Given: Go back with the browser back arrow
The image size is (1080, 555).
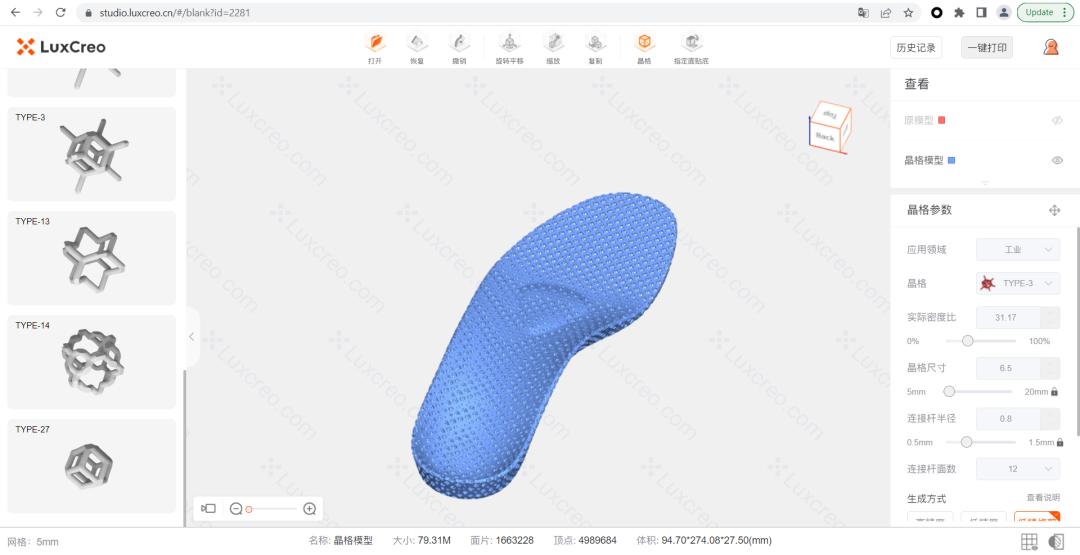Looking at the screenshot, I should [x=15, y=12].
